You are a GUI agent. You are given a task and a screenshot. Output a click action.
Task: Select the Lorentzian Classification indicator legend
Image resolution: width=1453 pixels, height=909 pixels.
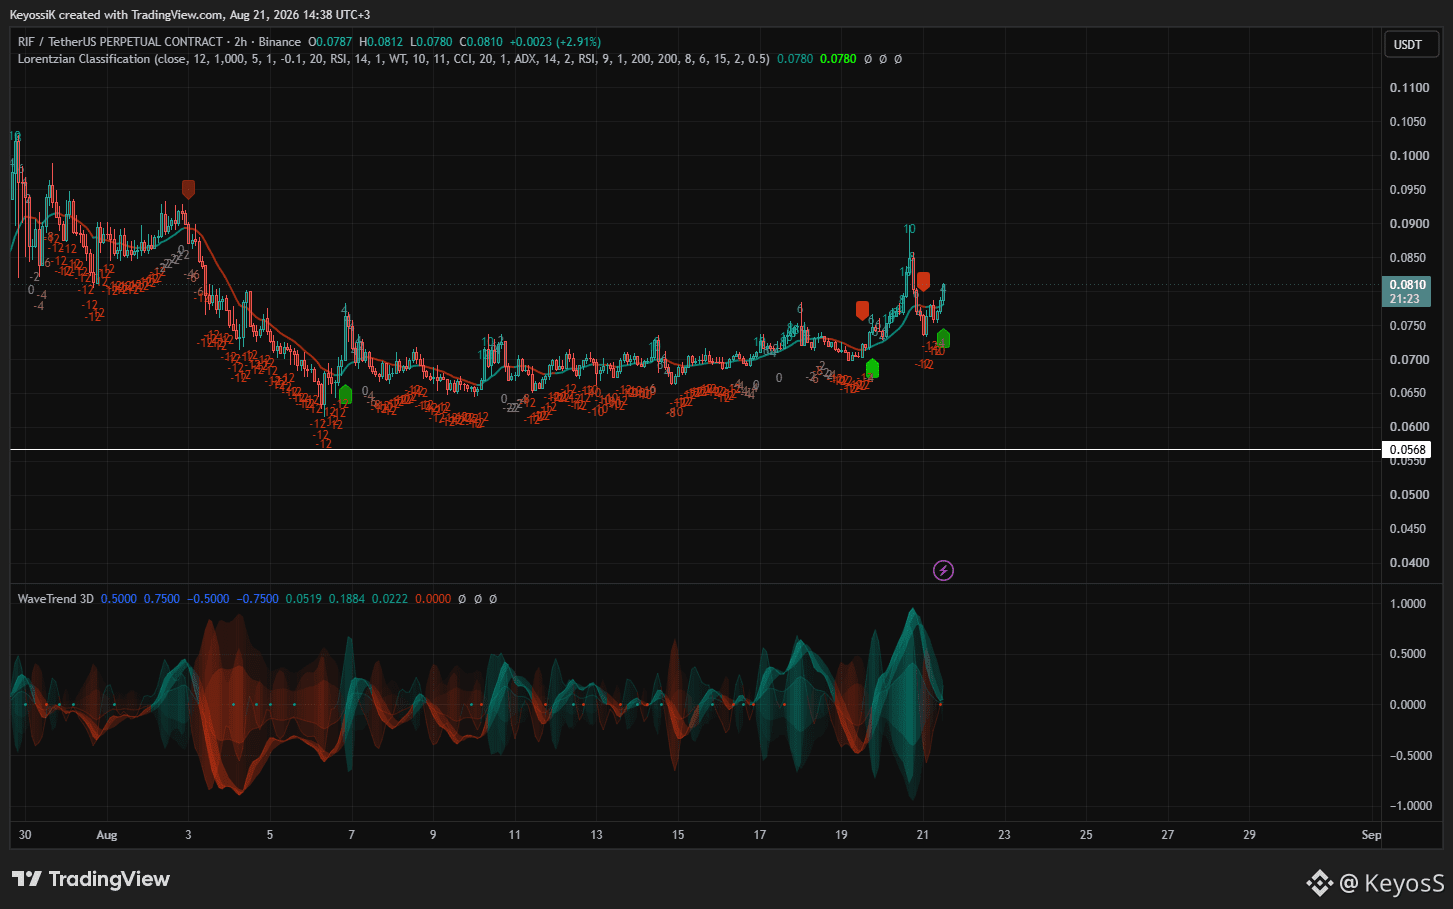tap(393, 59)
